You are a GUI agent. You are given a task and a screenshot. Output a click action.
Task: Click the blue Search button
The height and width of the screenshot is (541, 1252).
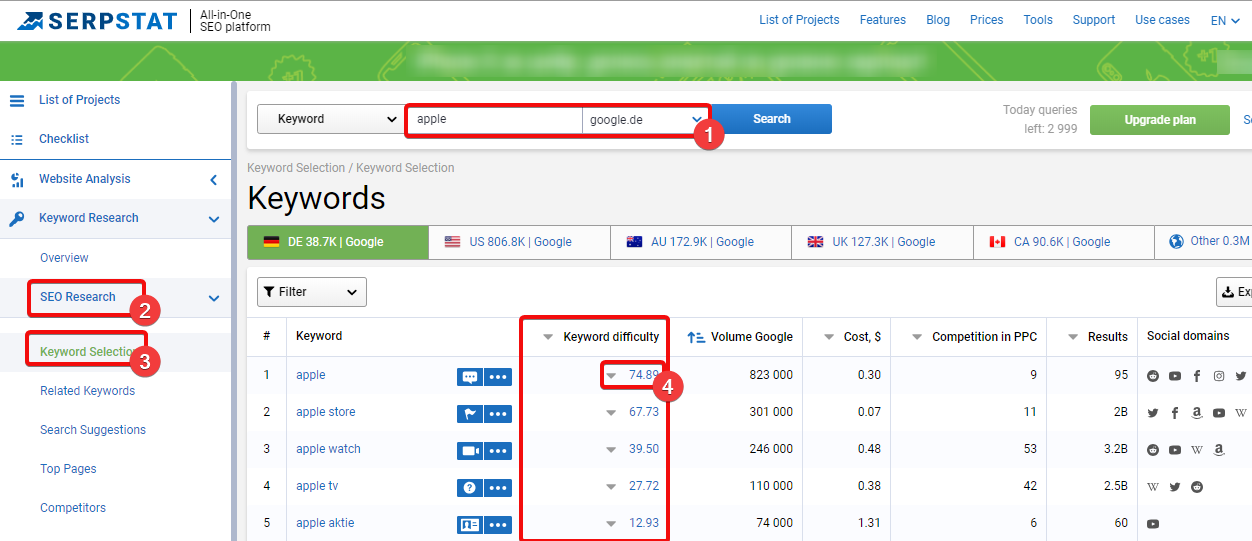(x=771, y=119)
